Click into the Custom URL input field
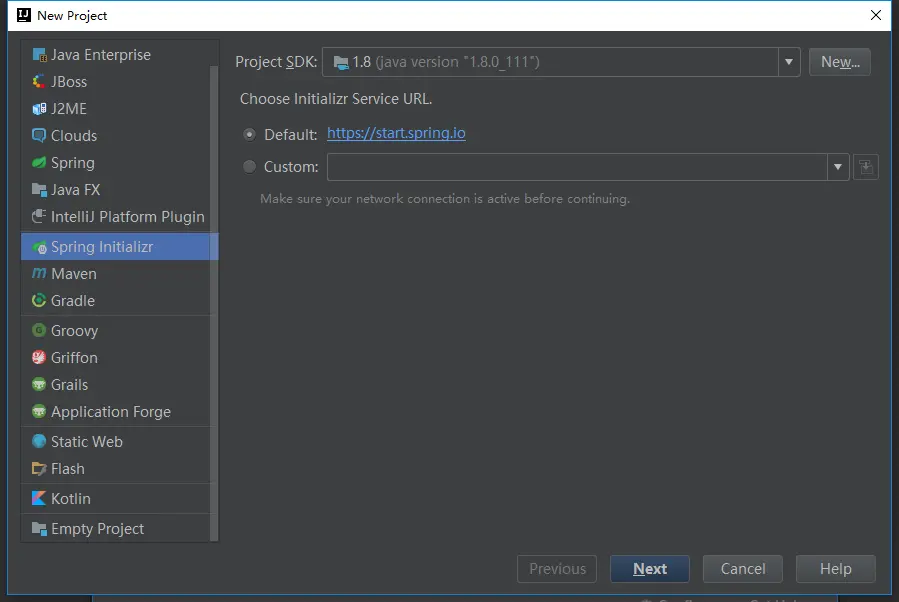Screen dimensions: 899x602 pos(577,167)
